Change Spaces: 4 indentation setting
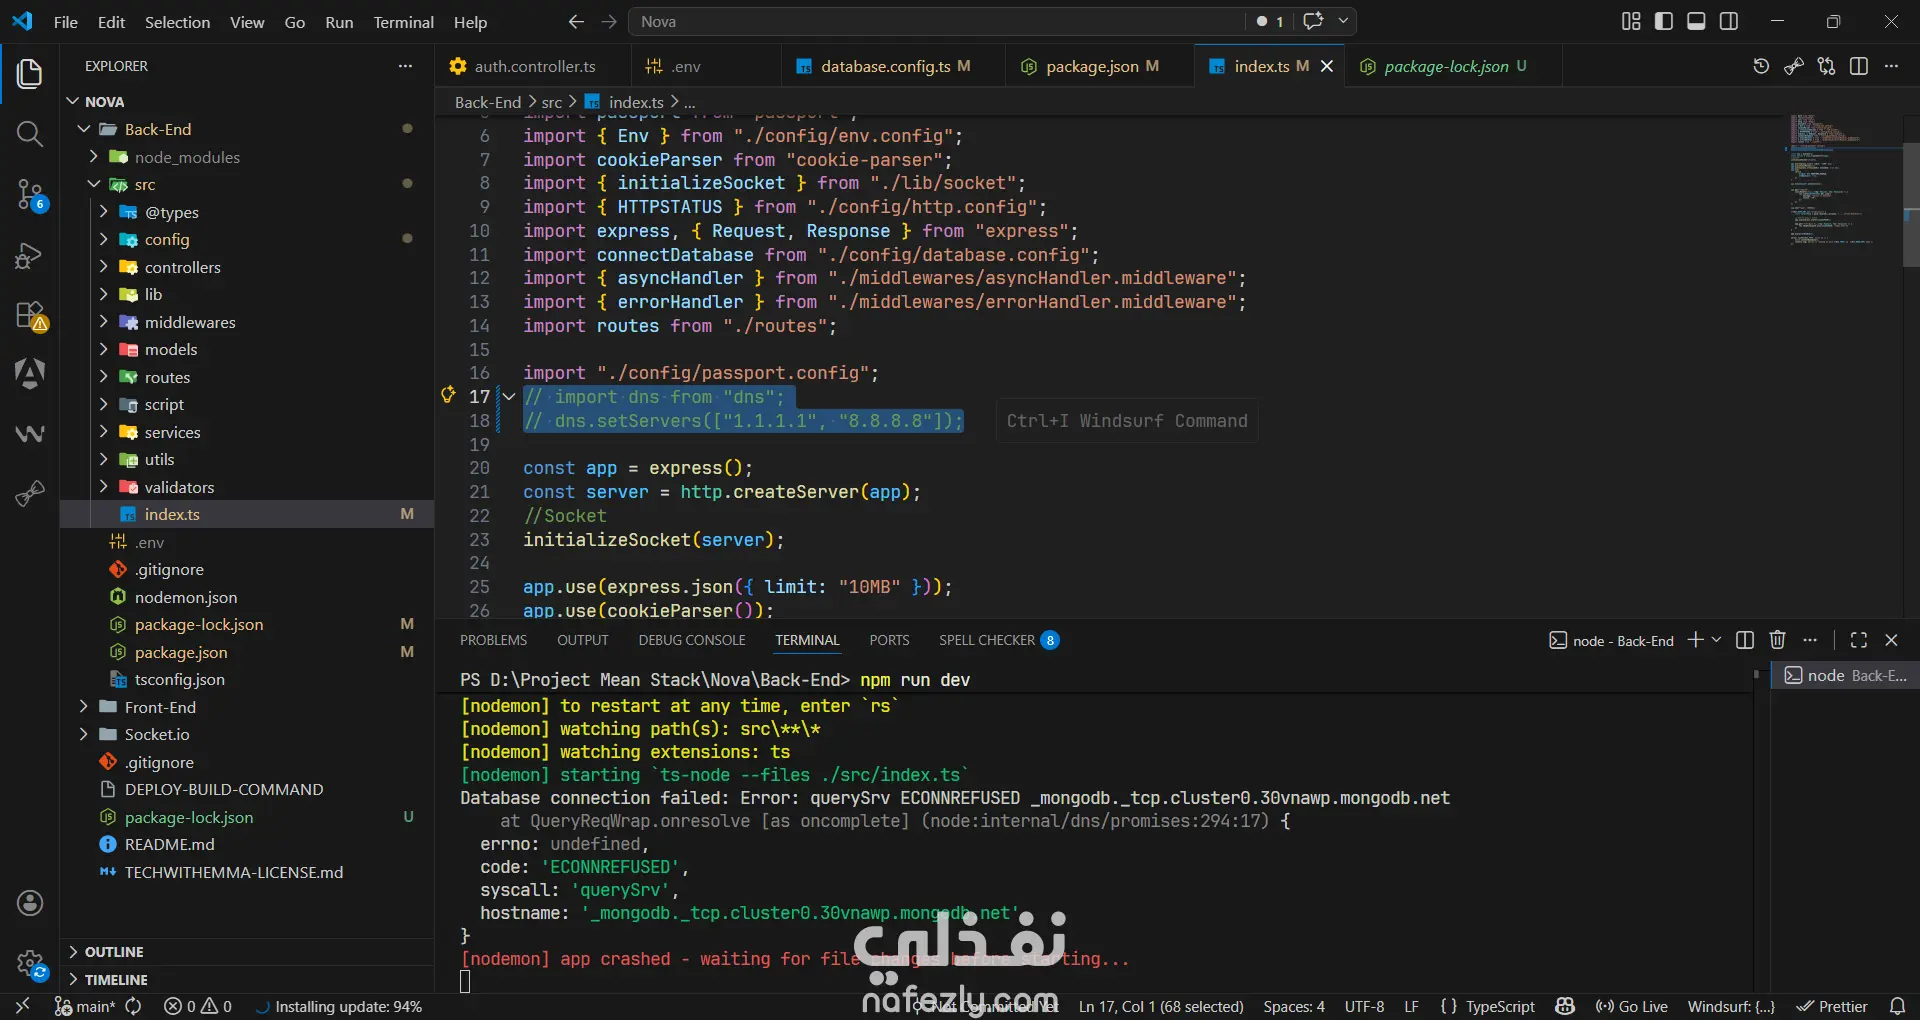1920x1020 pixels. pos(1294,1006)
